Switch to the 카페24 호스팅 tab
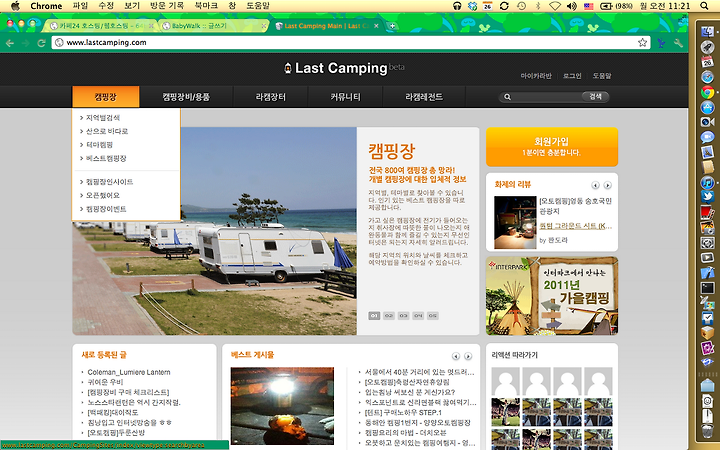This screenshot has width=720, height=450. (101, 26)
